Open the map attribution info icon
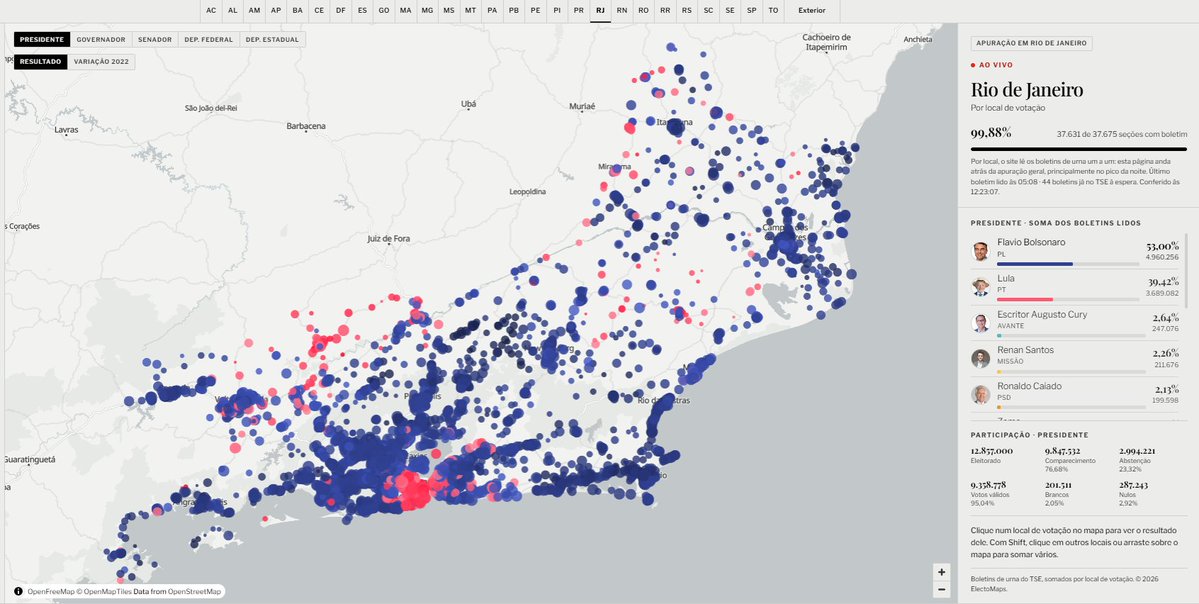Viewport: 1199px width, 604px height. (18, 591)
